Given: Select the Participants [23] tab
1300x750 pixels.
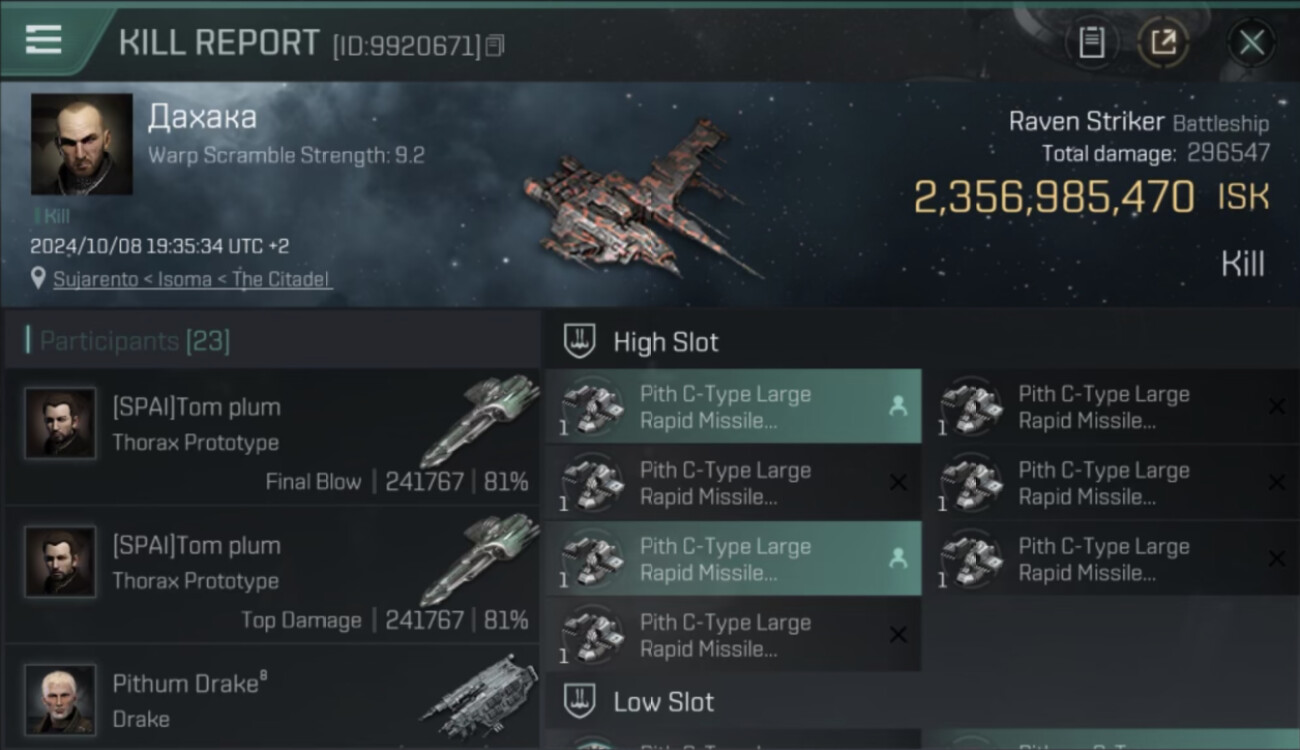Looking at the screenshot, I should [135, 341].
